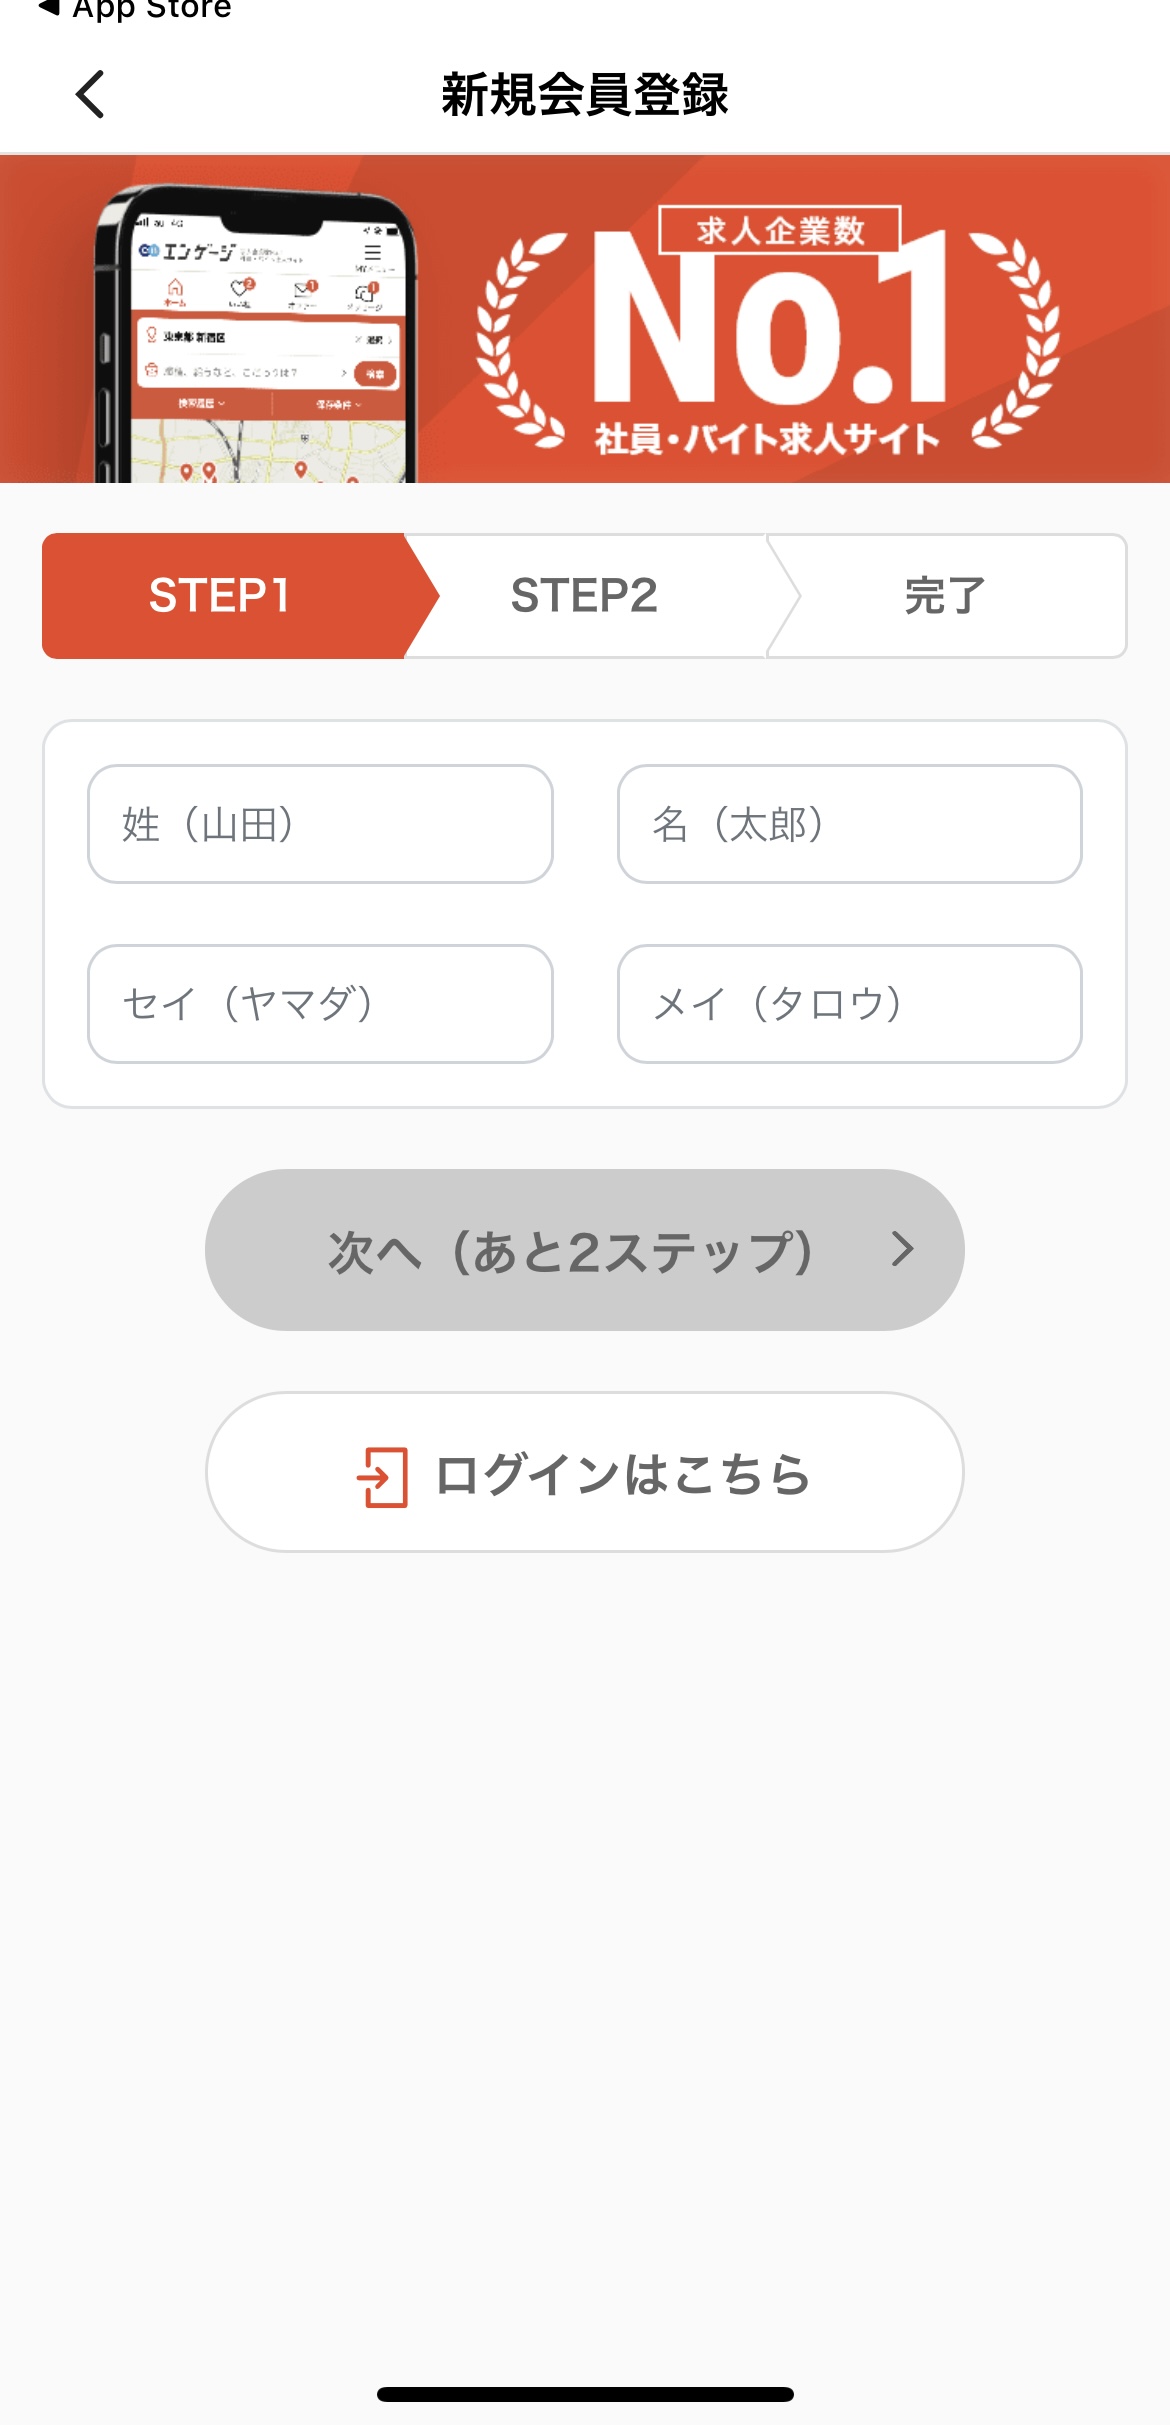Viewport: 1170px width, 2425px height.
Task: Tap the back chevron in the header
Action: (x=90, y=95)
